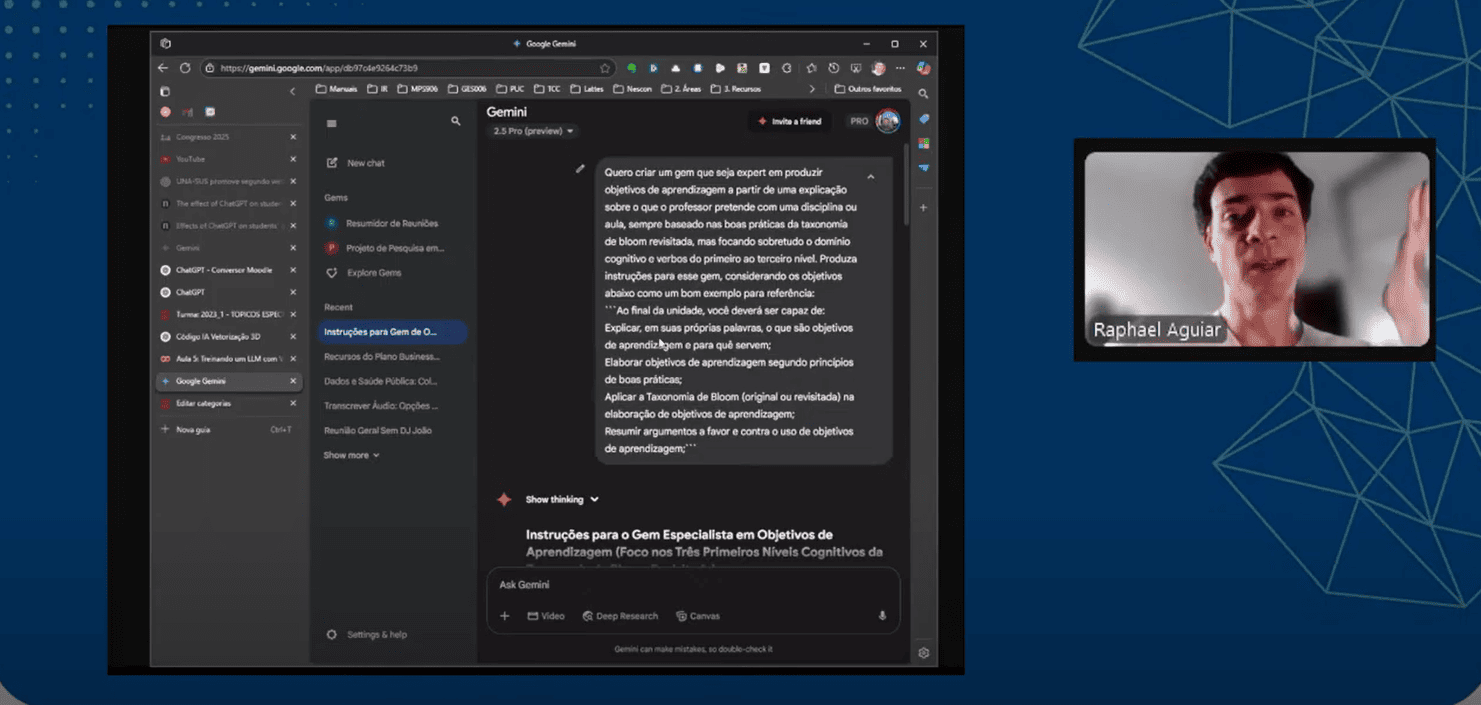
Task: Collapse the prompt text with the chevron
Action: (871, 177)
